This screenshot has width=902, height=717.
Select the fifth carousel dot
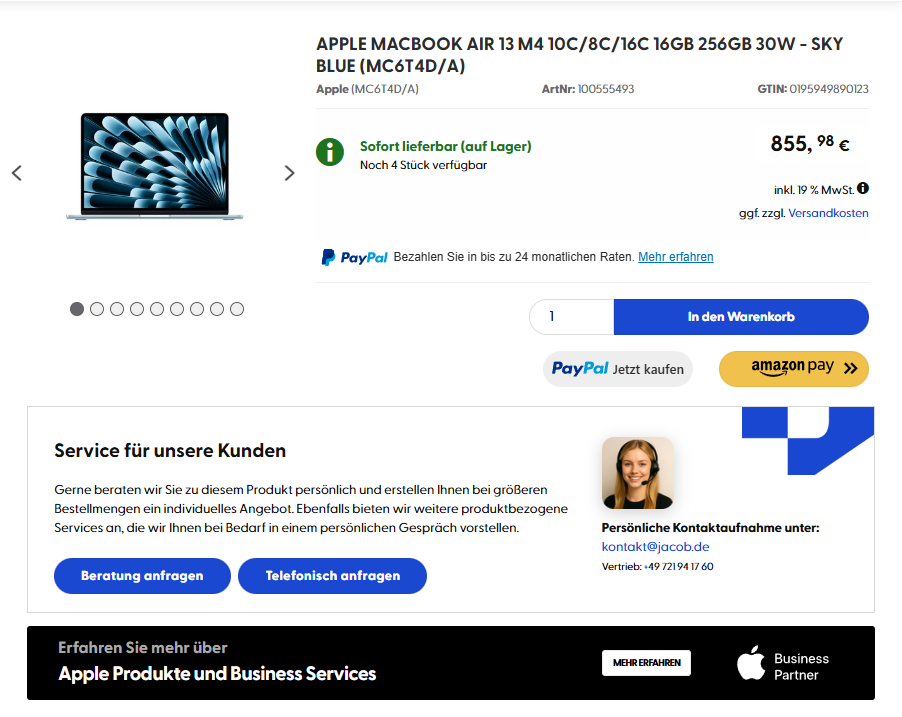click(157, 309)
